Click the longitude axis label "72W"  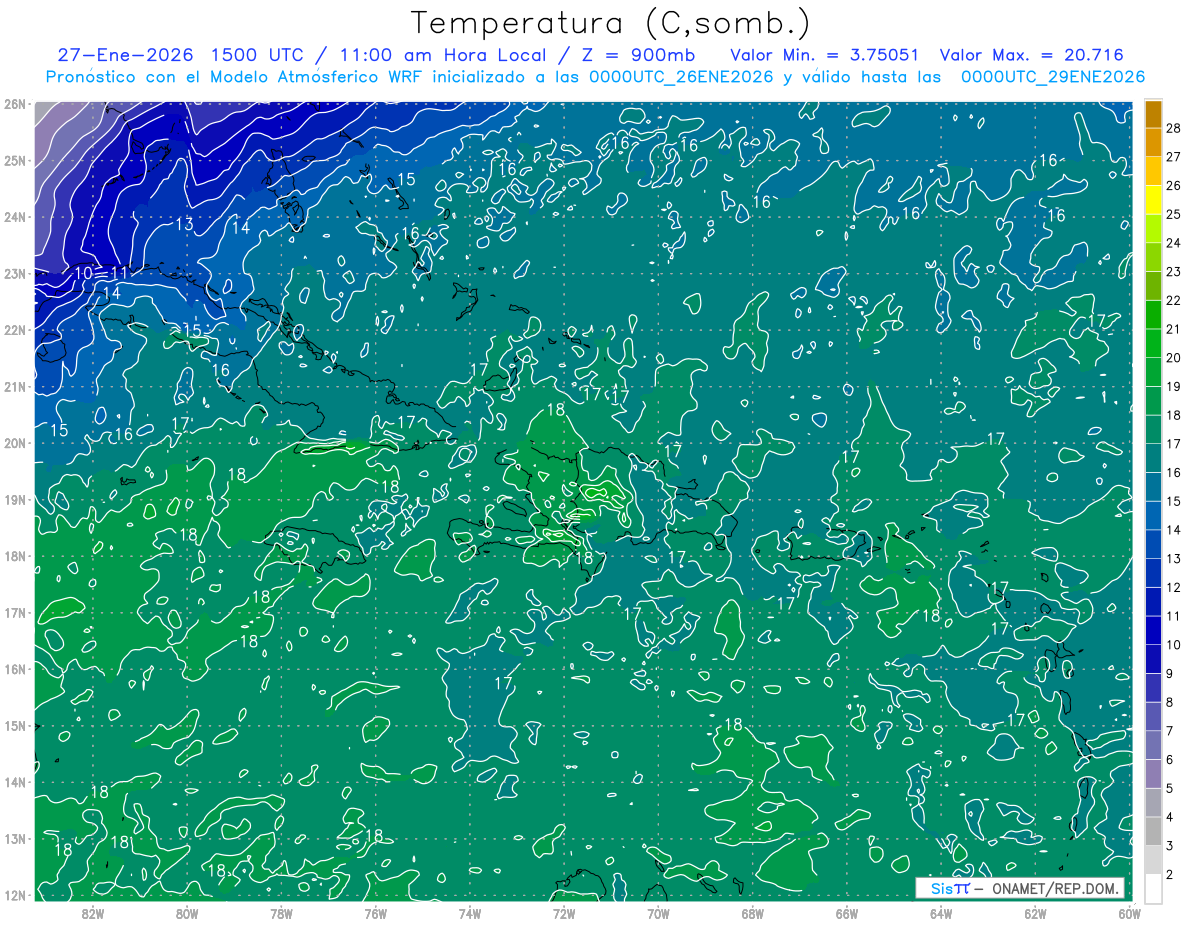pyautogui.click(x=564, y=913)
